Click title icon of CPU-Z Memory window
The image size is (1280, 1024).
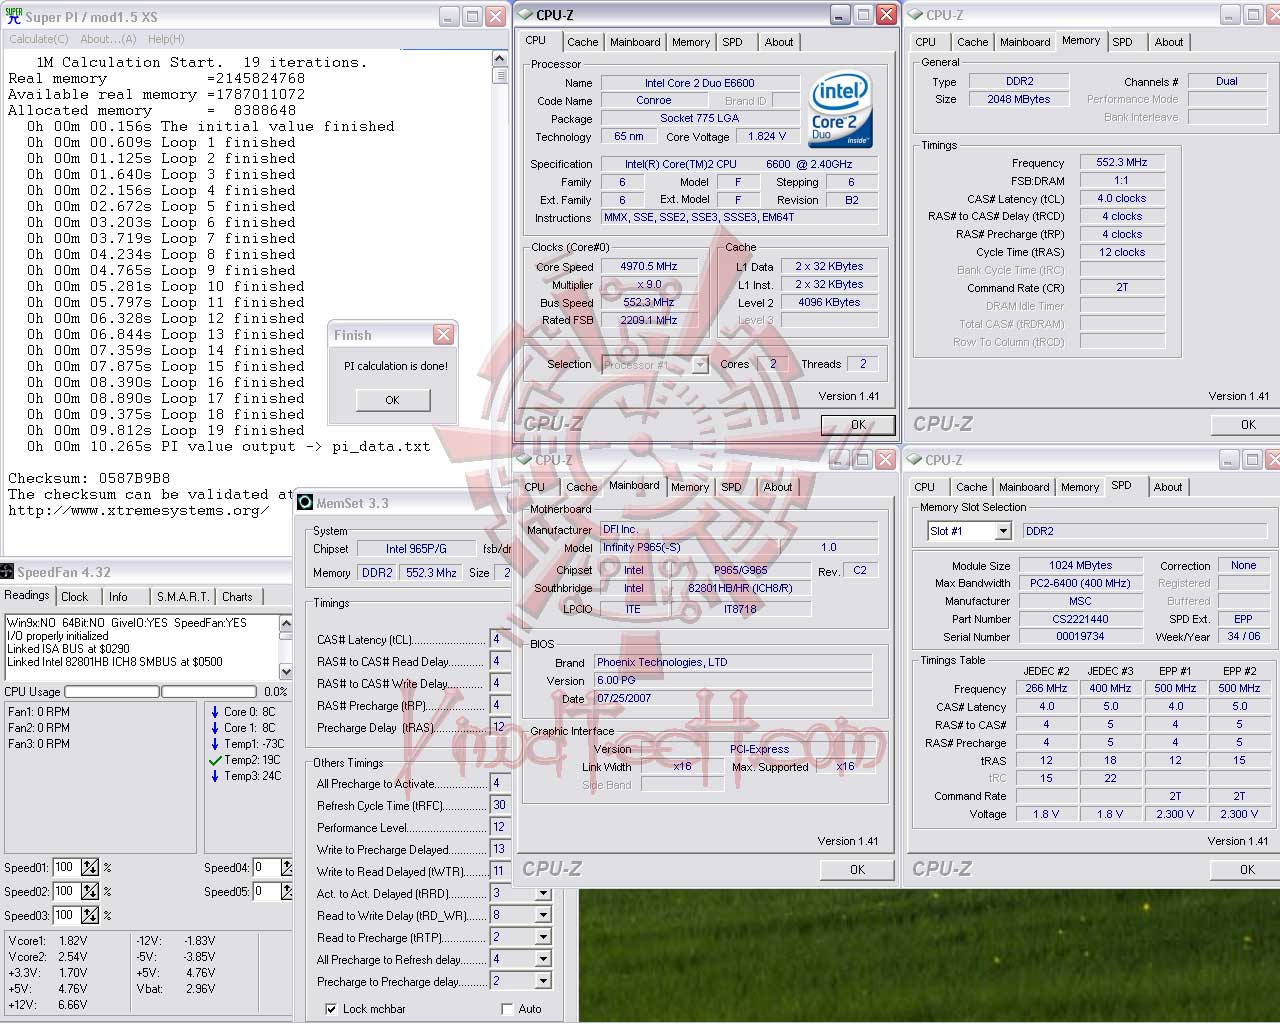[x=915, y=15]
